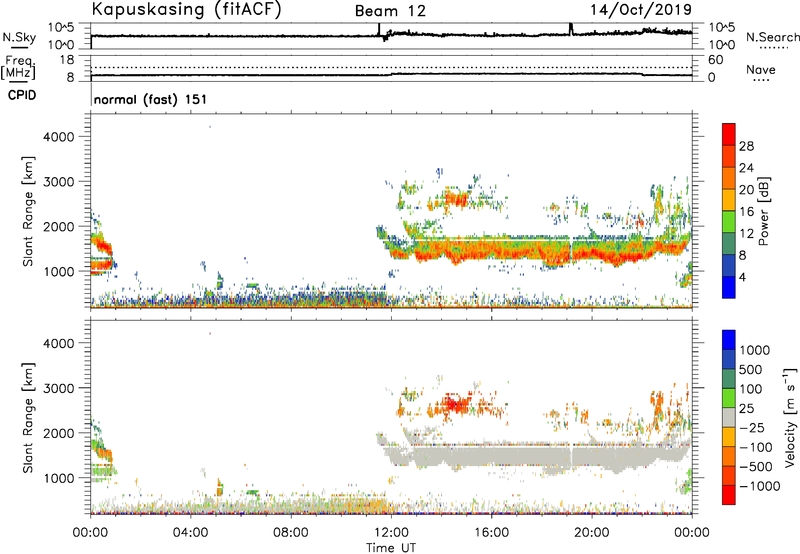Pick the blue top segment of Velocity colorbar
The width and height of the screenshot is (800, 554).
point(729,340)
